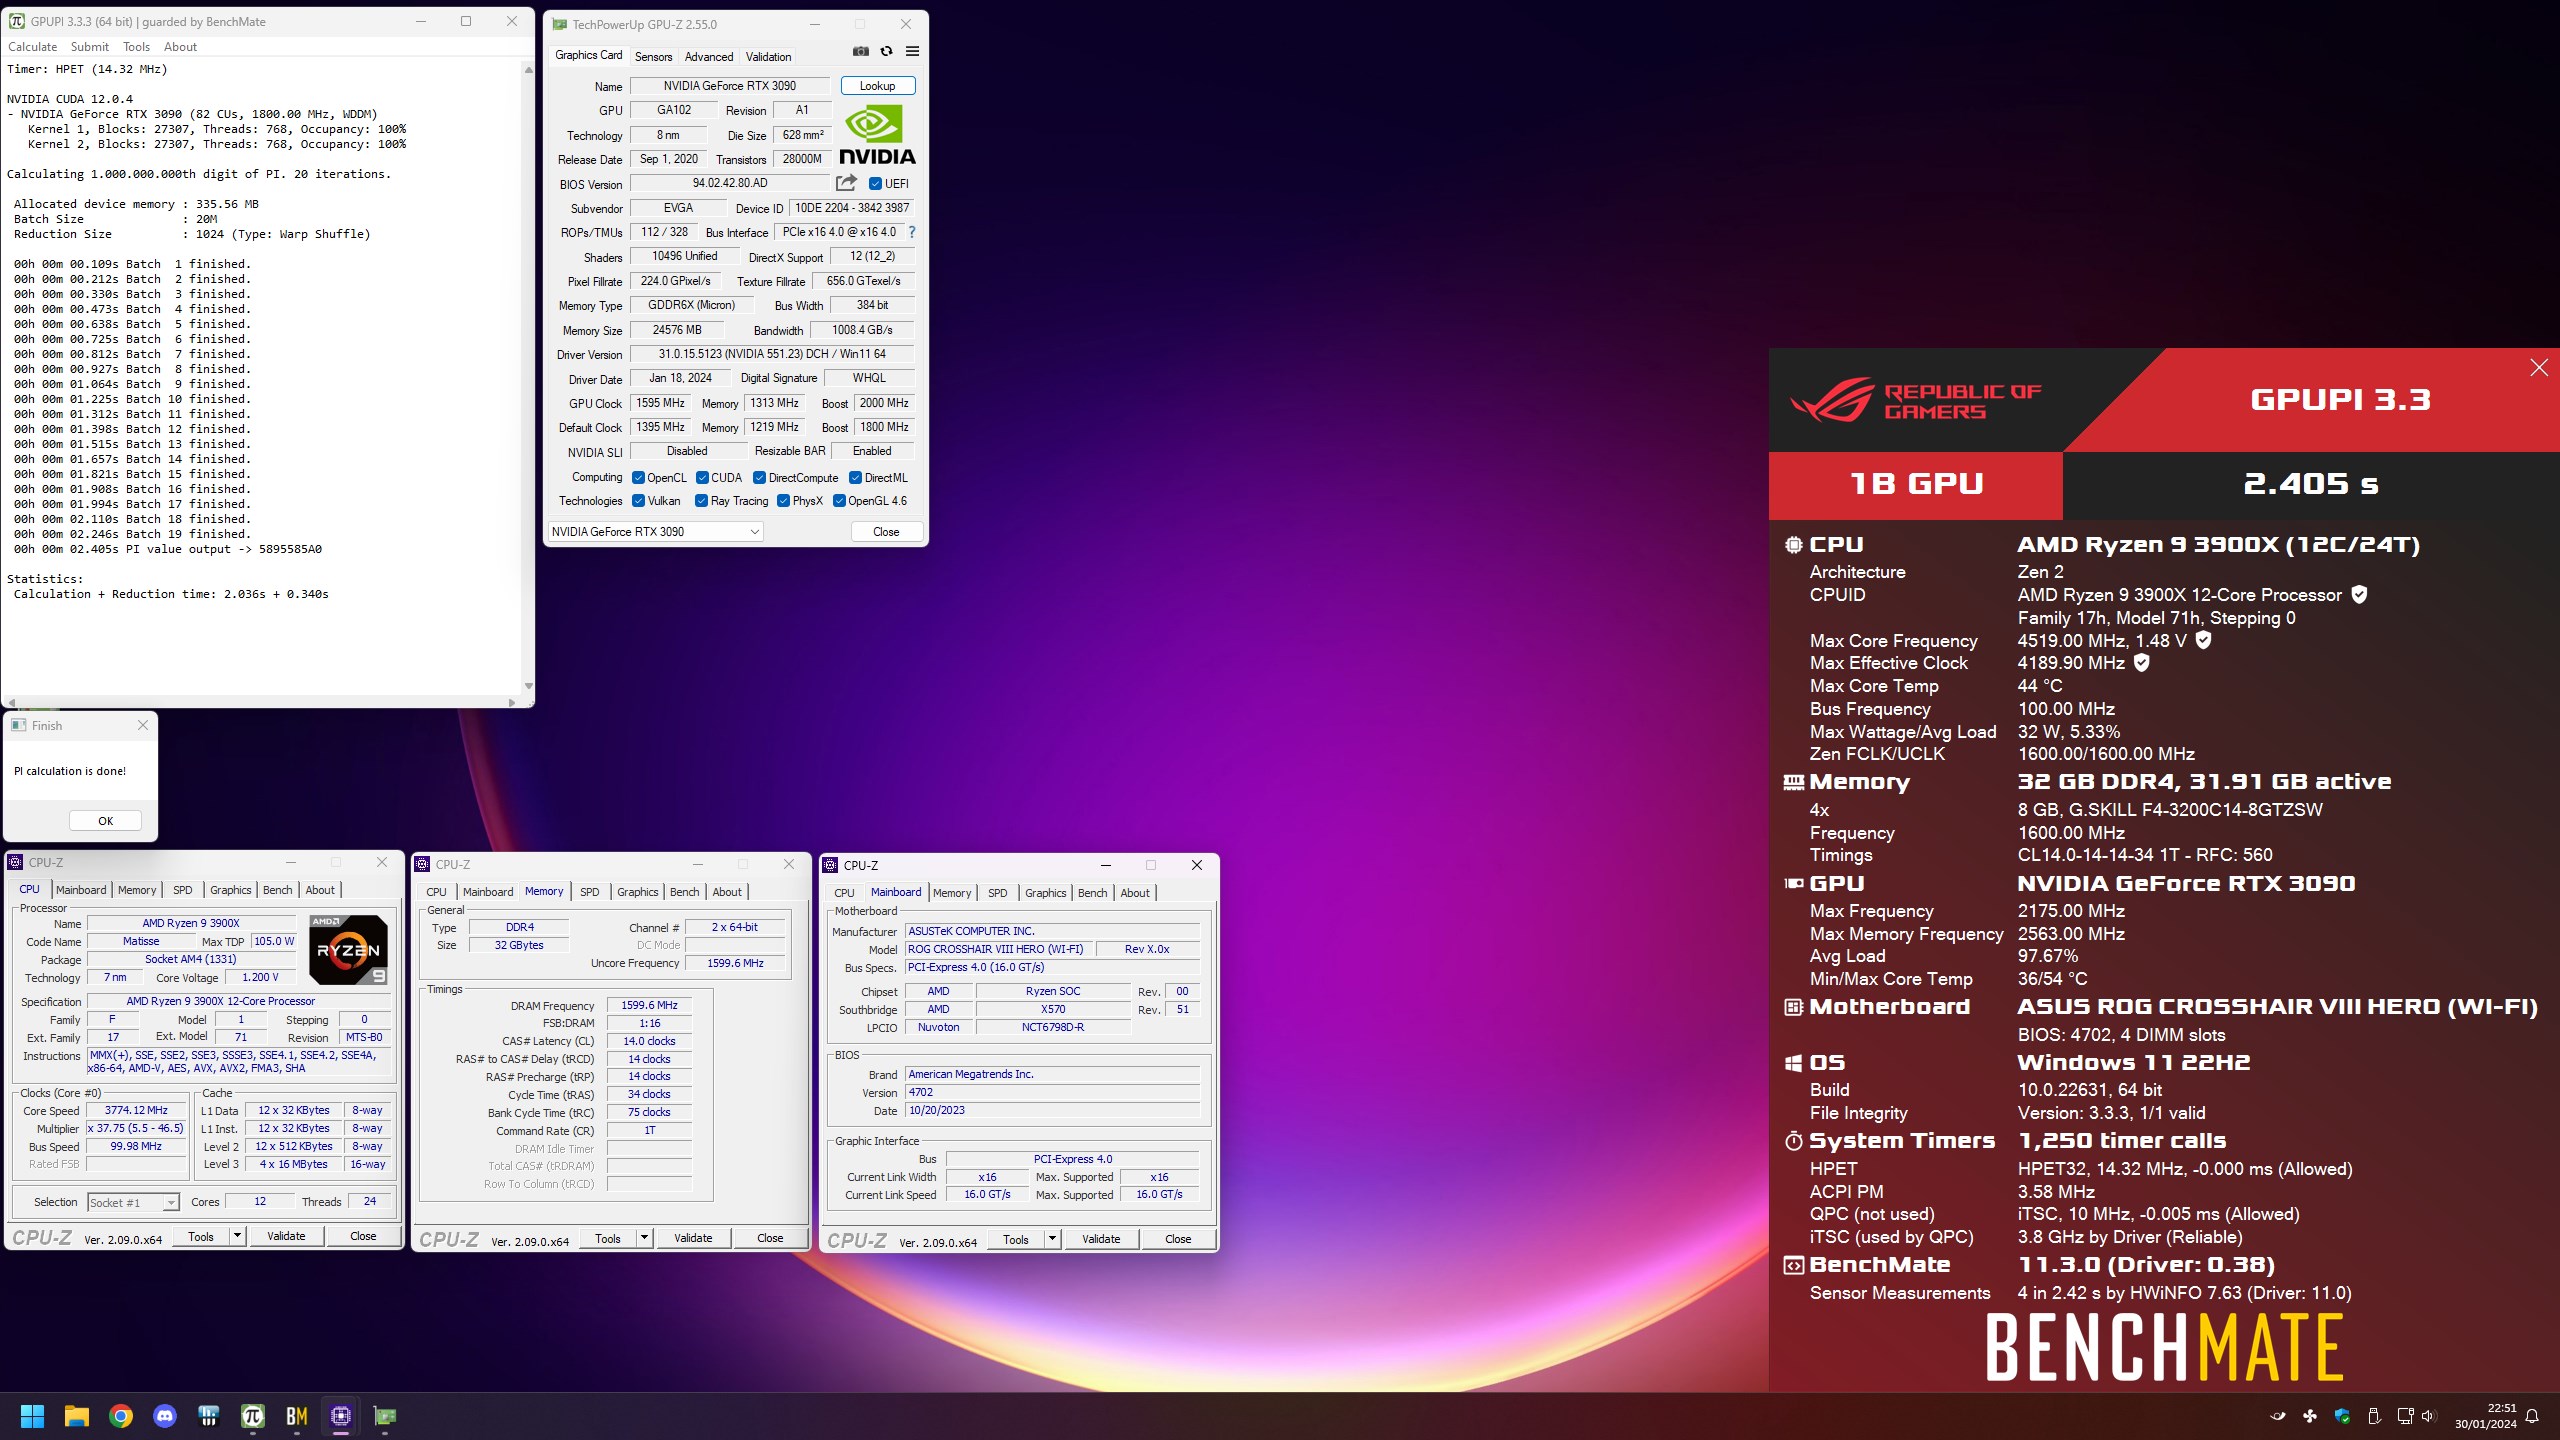Click Validate in CPU-Z CPU window
Image resolution: width=2560 pixels, height=1440 pixels.
[286, 1236]
